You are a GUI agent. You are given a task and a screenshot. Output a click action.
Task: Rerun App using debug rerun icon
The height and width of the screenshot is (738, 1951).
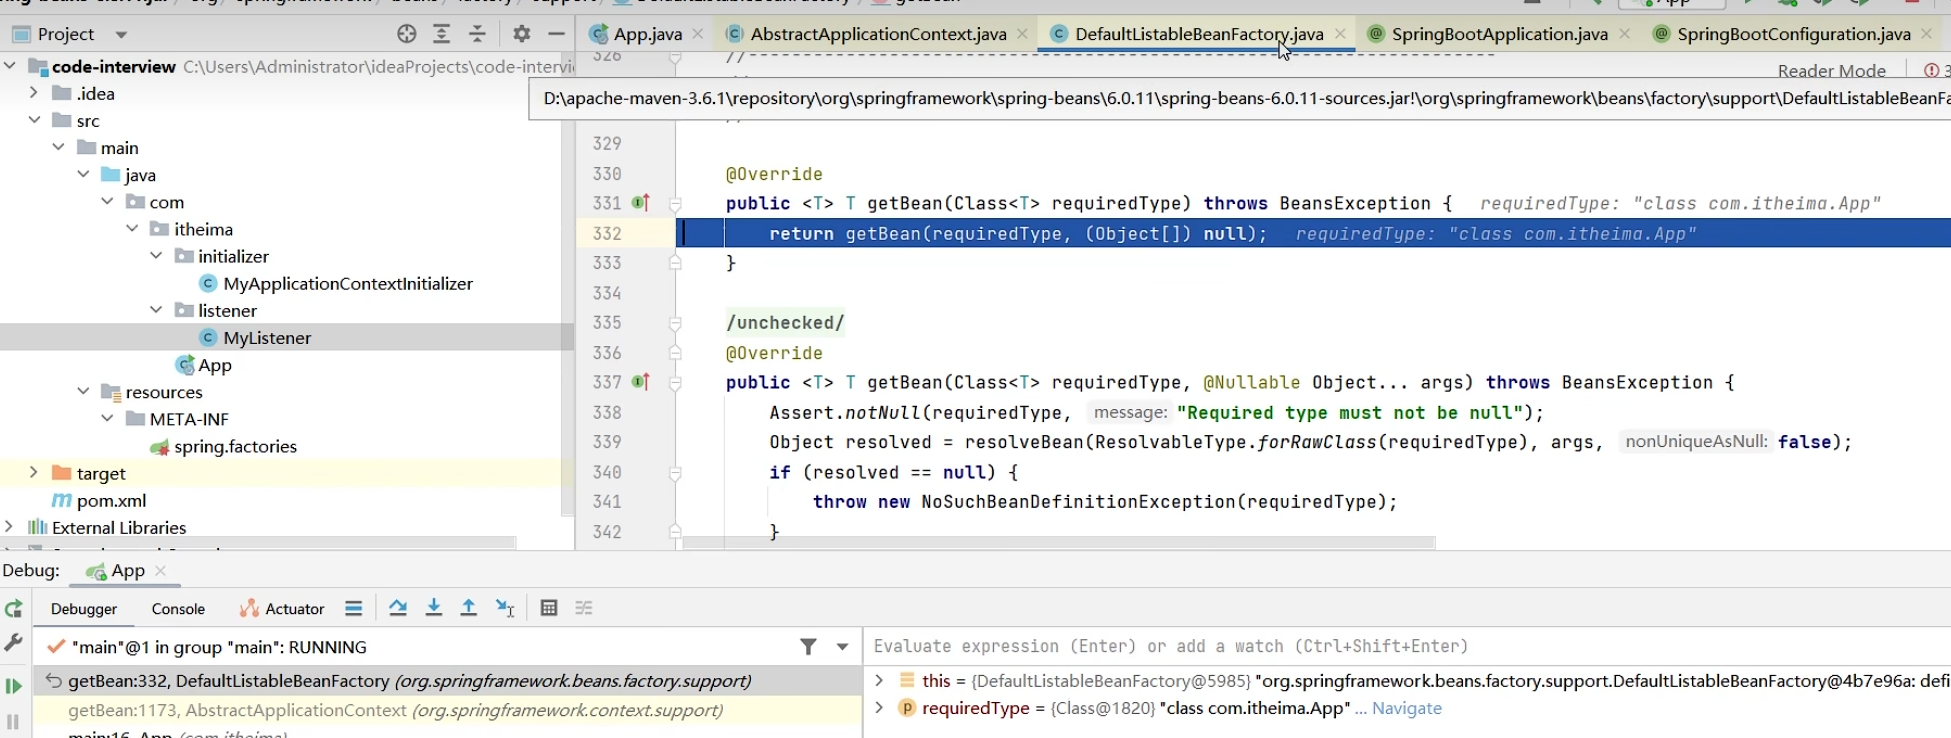click(14, 609)
